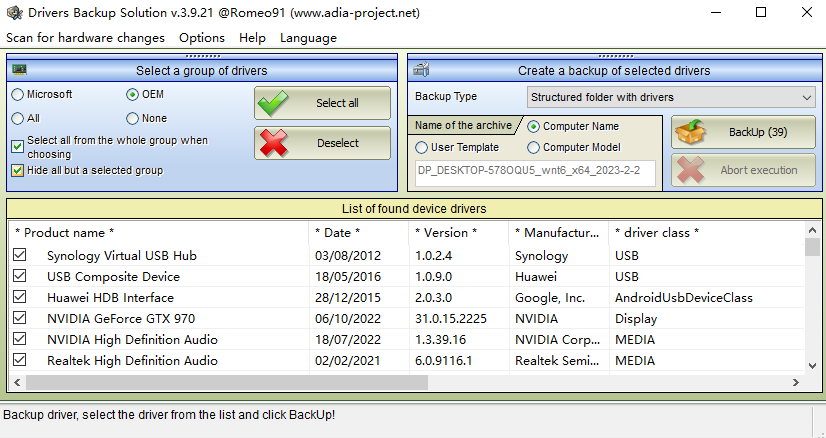Click Scan for hardware changes
The height and width of the screenshot is (438, 826).
85,38
